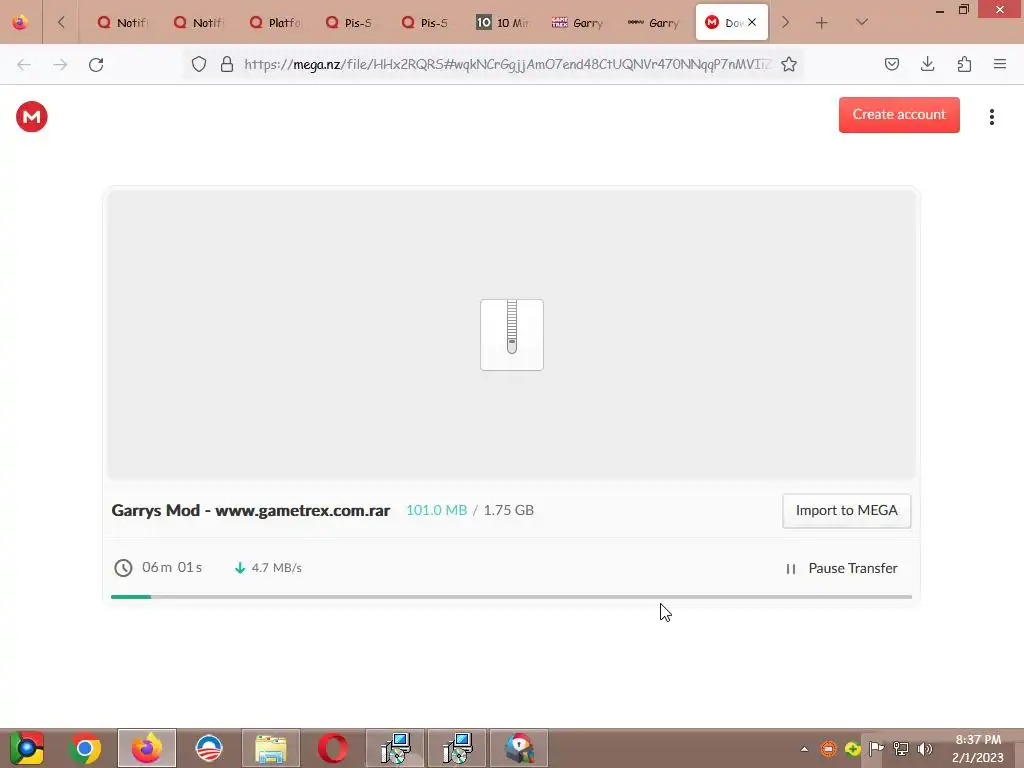The image size is (1024, 768).
Task: Switch to the second Garry tab
Action: [x=654, y=22]
